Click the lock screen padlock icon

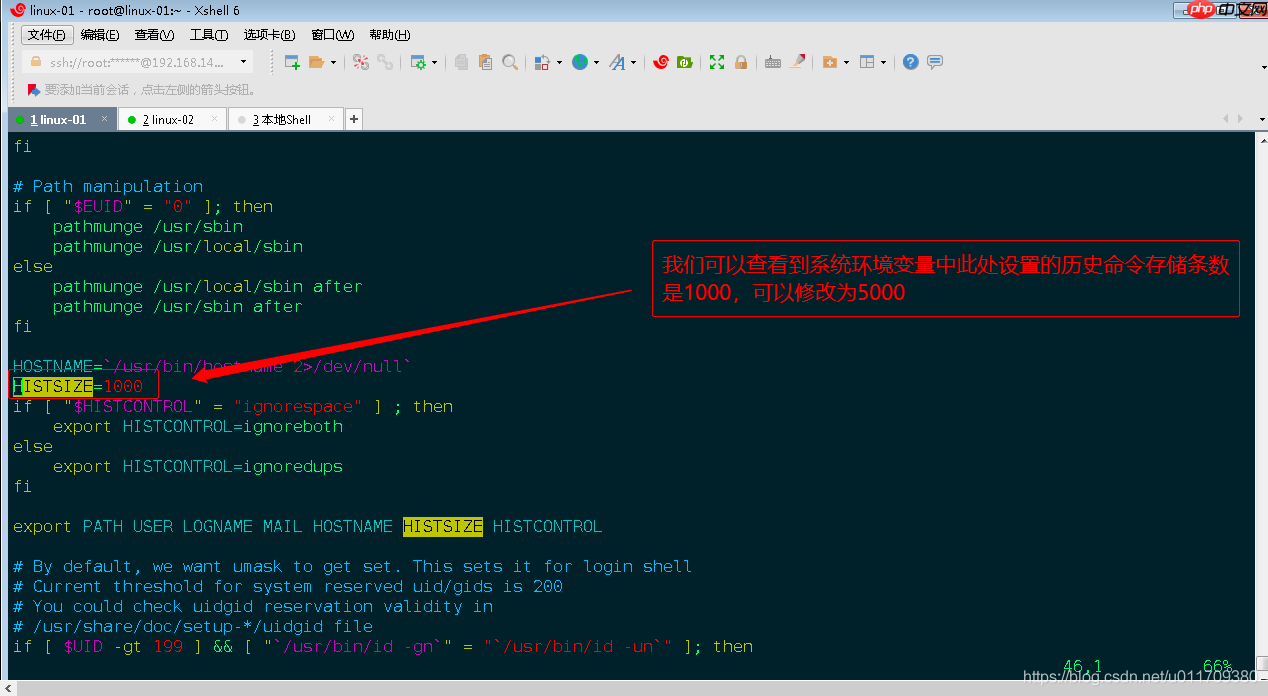[741, 62]
